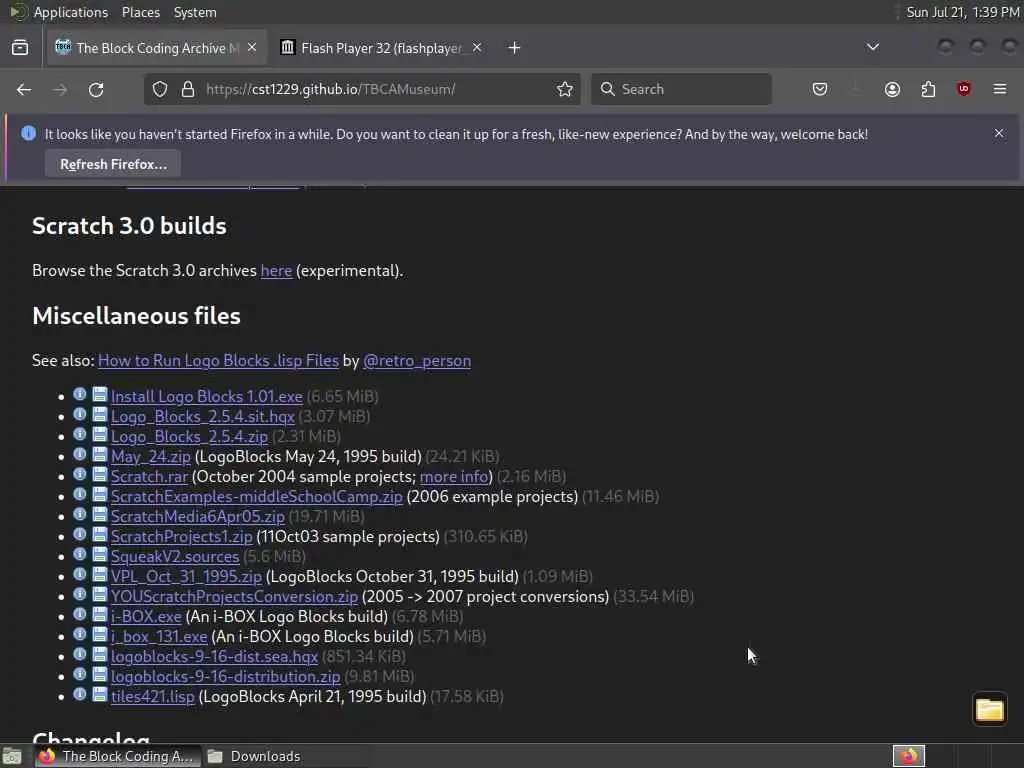The image size is (1024, 768).
Task: Open the Places menu
Action: 140,12
